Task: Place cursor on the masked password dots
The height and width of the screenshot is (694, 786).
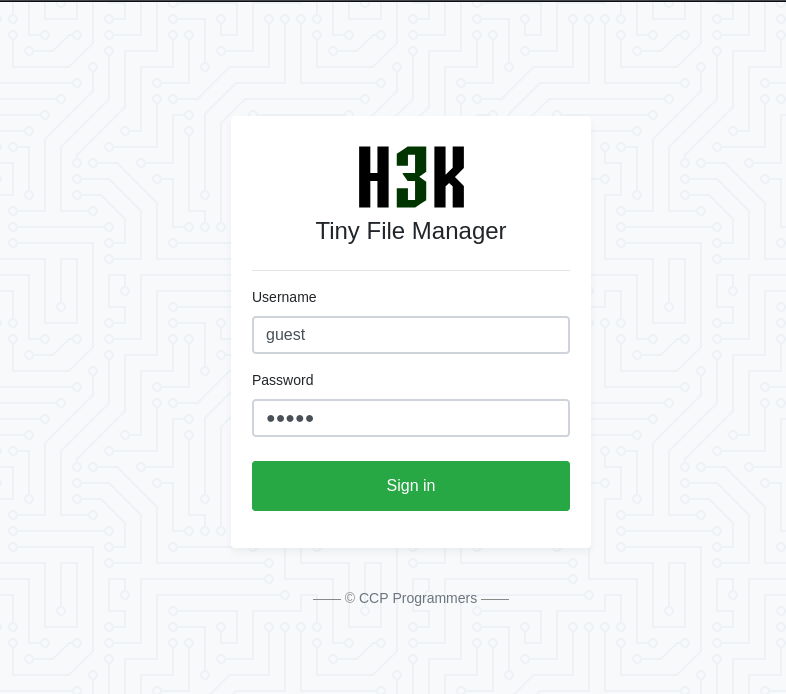Action: (290, 418)
